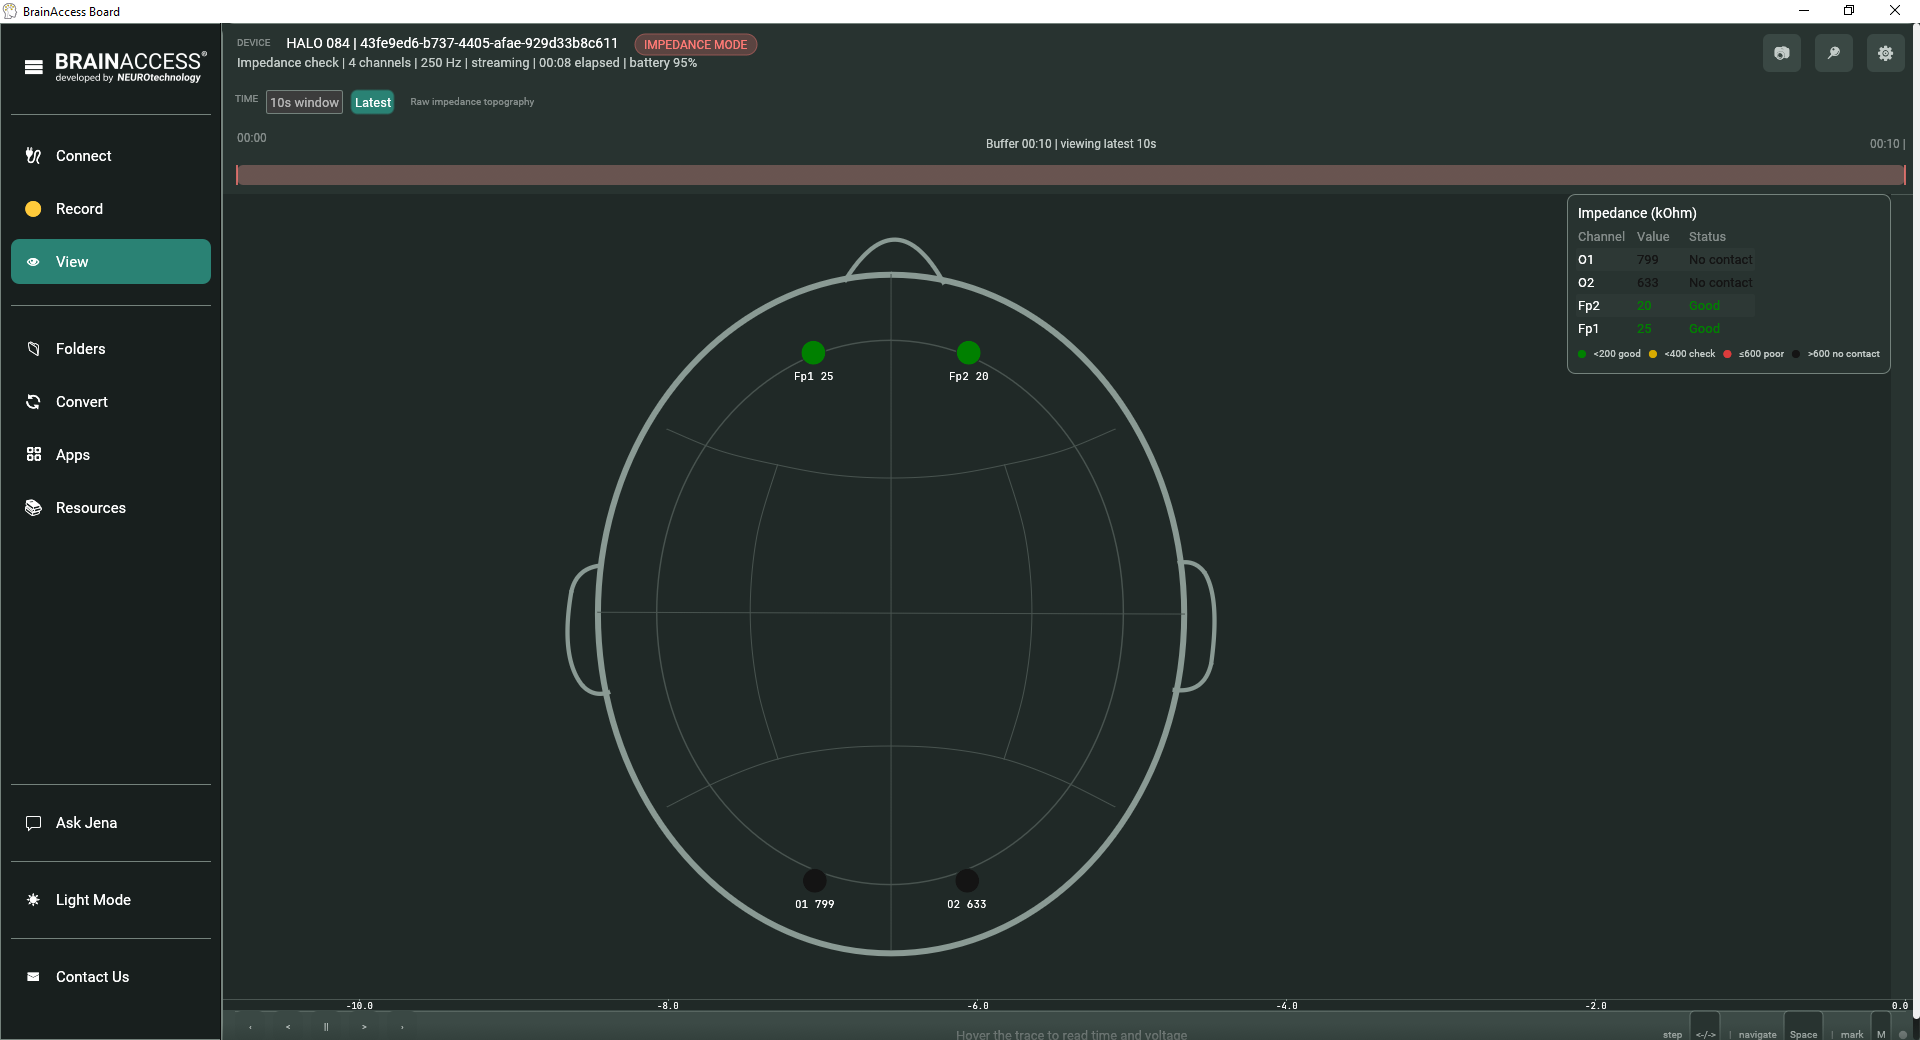The width and height of the screenshot is (1920, 1040).
Task: Click the Impedance (kOhm) panel title
Action: tap(1637, 213)
